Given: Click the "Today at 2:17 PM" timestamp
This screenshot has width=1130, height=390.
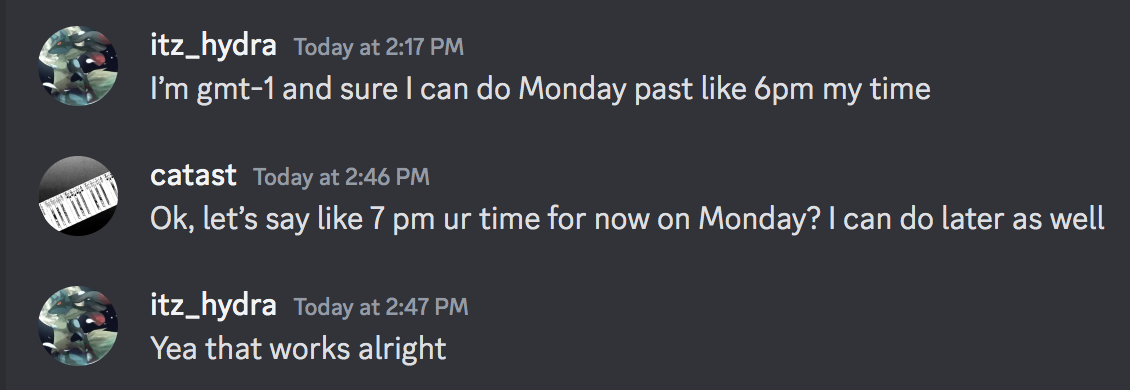Looking at the screenshot, I should 379,48.
